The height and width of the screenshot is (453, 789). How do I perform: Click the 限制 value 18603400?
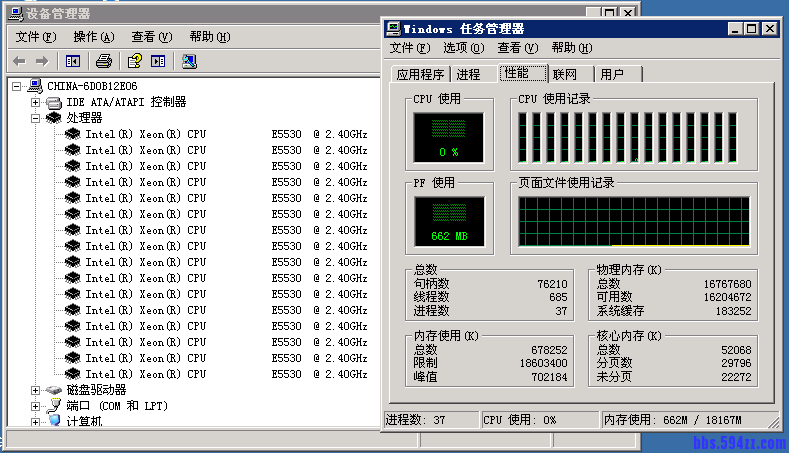(x=543, y=363)
